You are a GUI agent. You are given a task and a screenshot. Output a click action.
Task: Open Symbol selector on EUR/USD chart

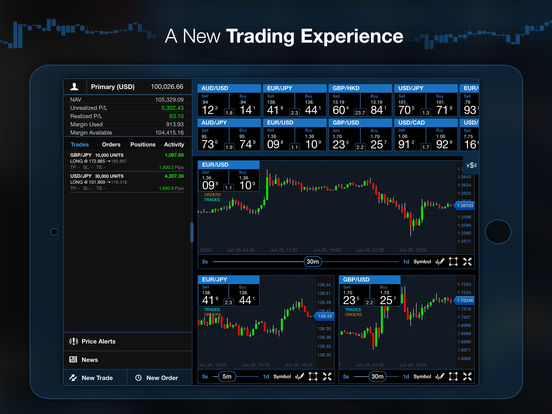(422, 262)
